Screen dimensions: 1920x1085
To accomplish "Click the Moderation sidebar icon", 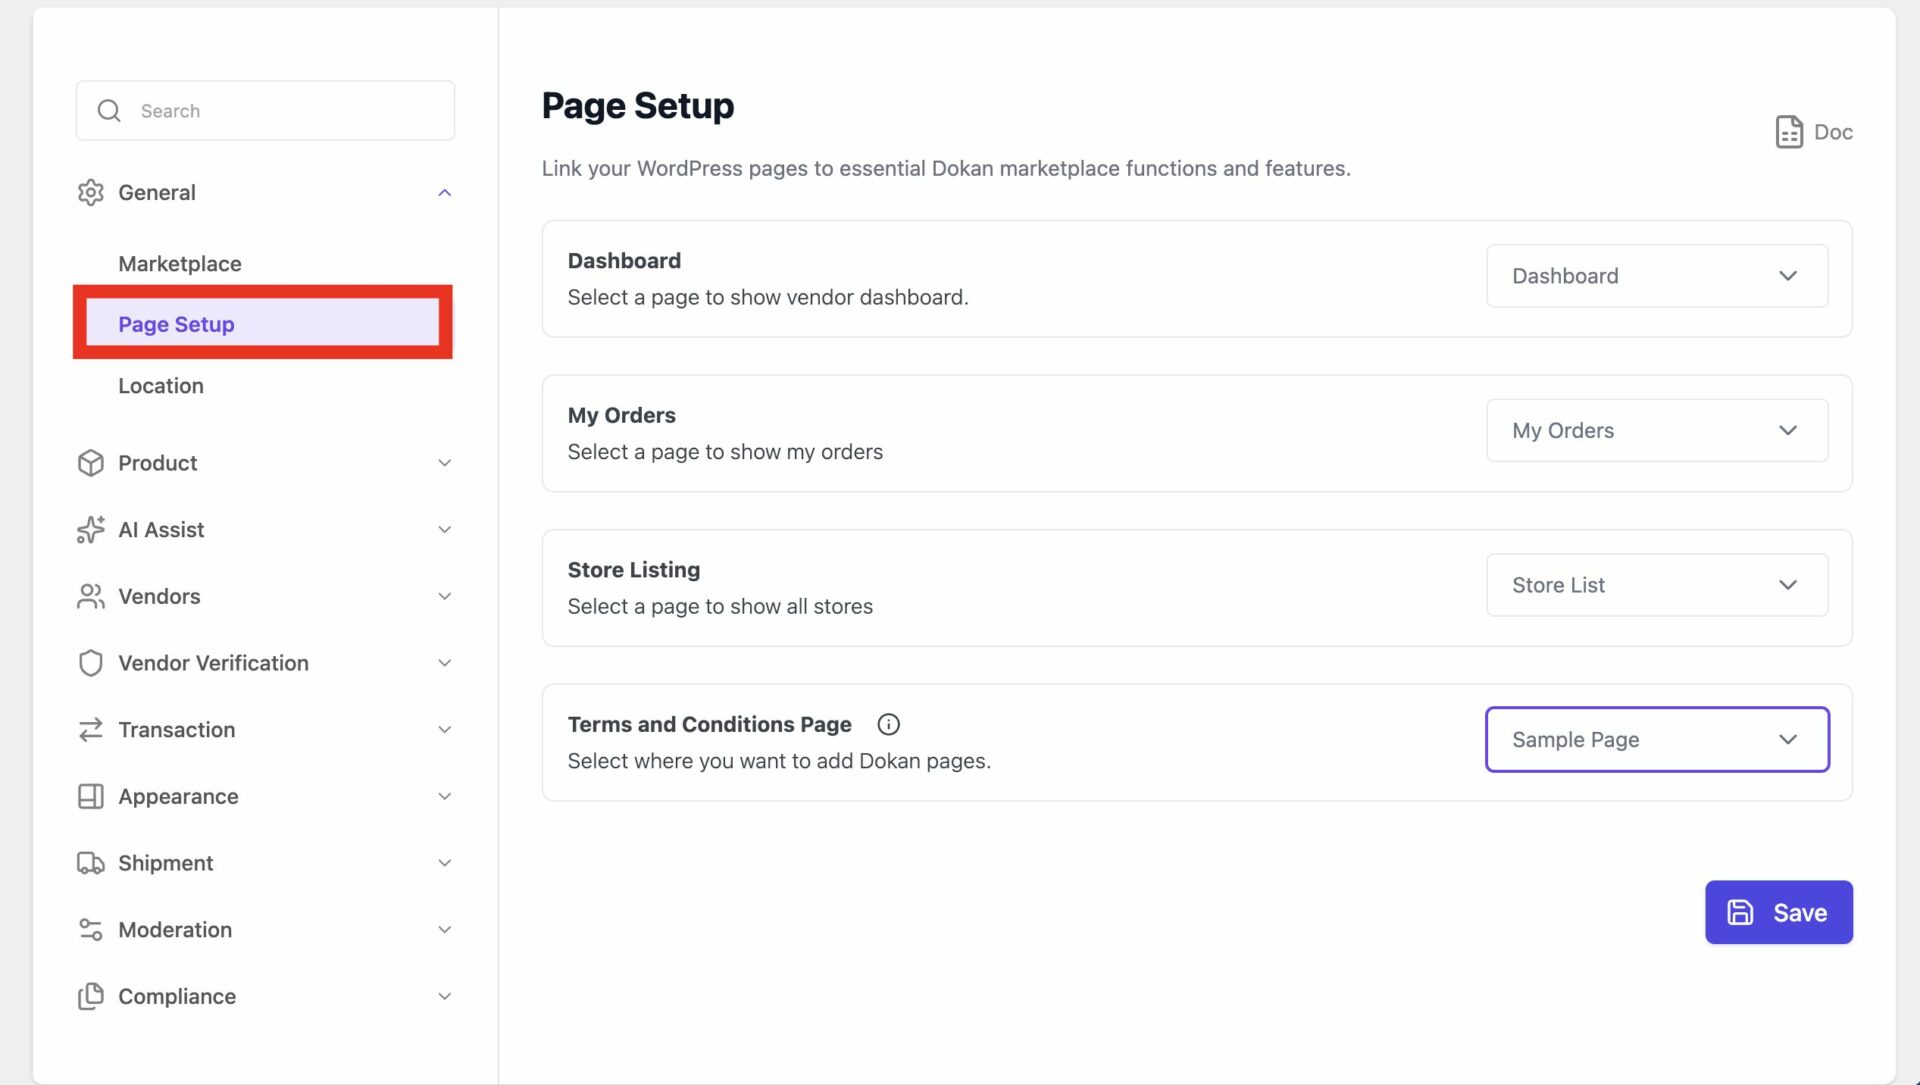I will (x=91, y=929).
